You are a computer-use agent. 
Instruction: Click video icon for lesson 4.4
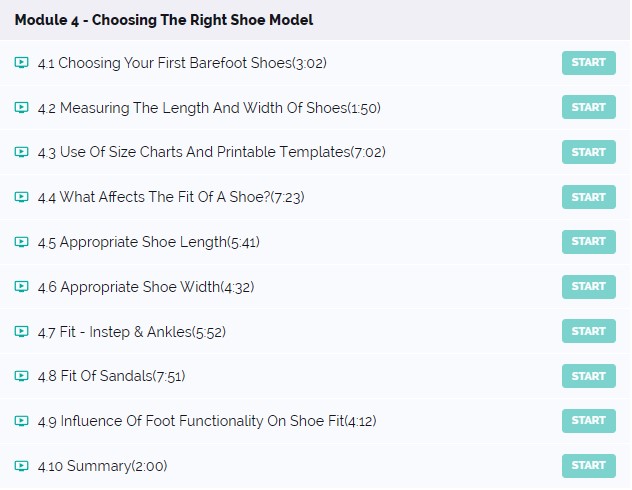pyautogui.click(x=21, y=197)
